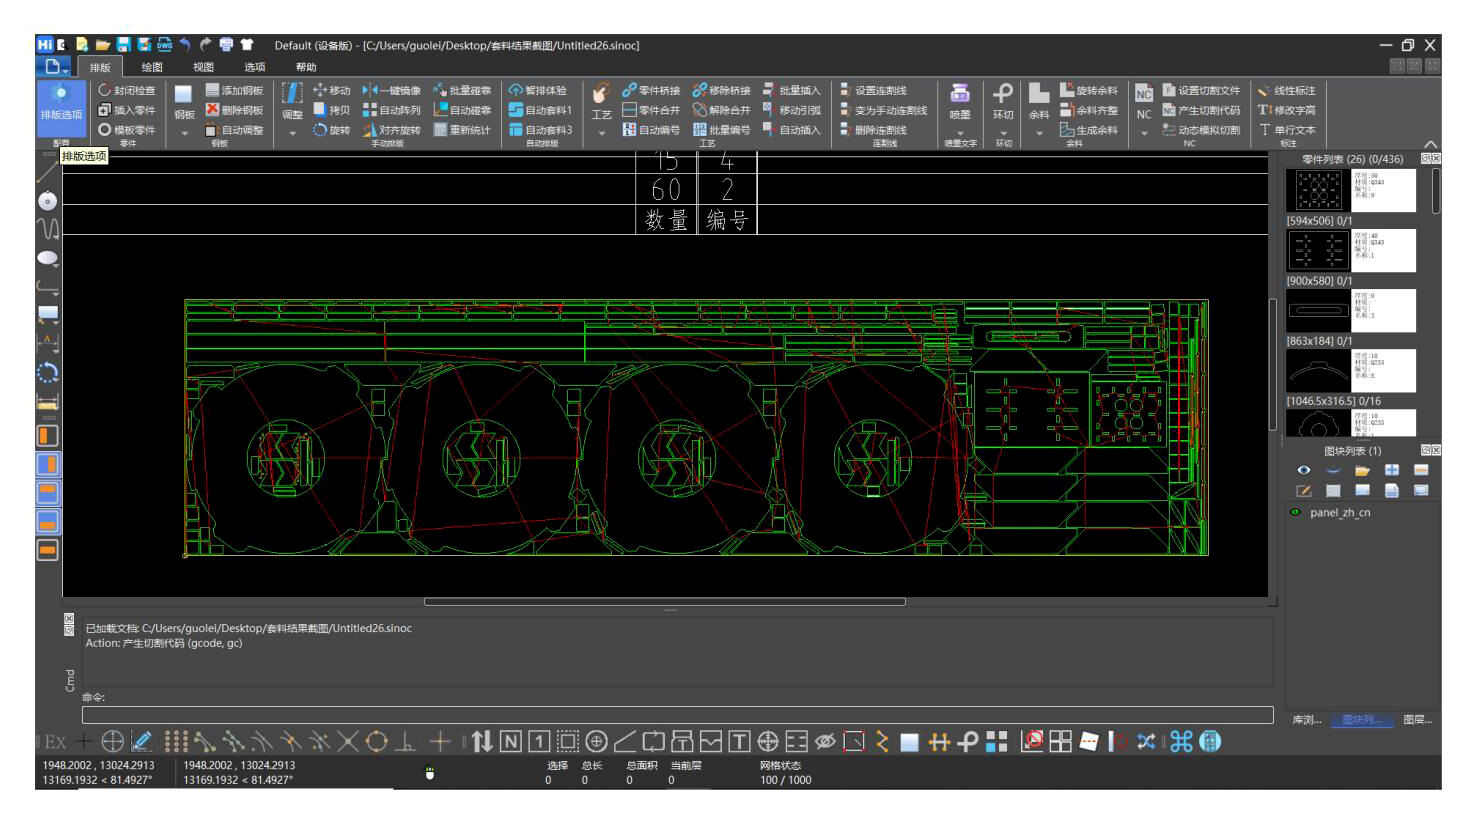Select the 594x506 part thumbnail
Screen dimensions: 1470x813
(x=1351, y=190)
